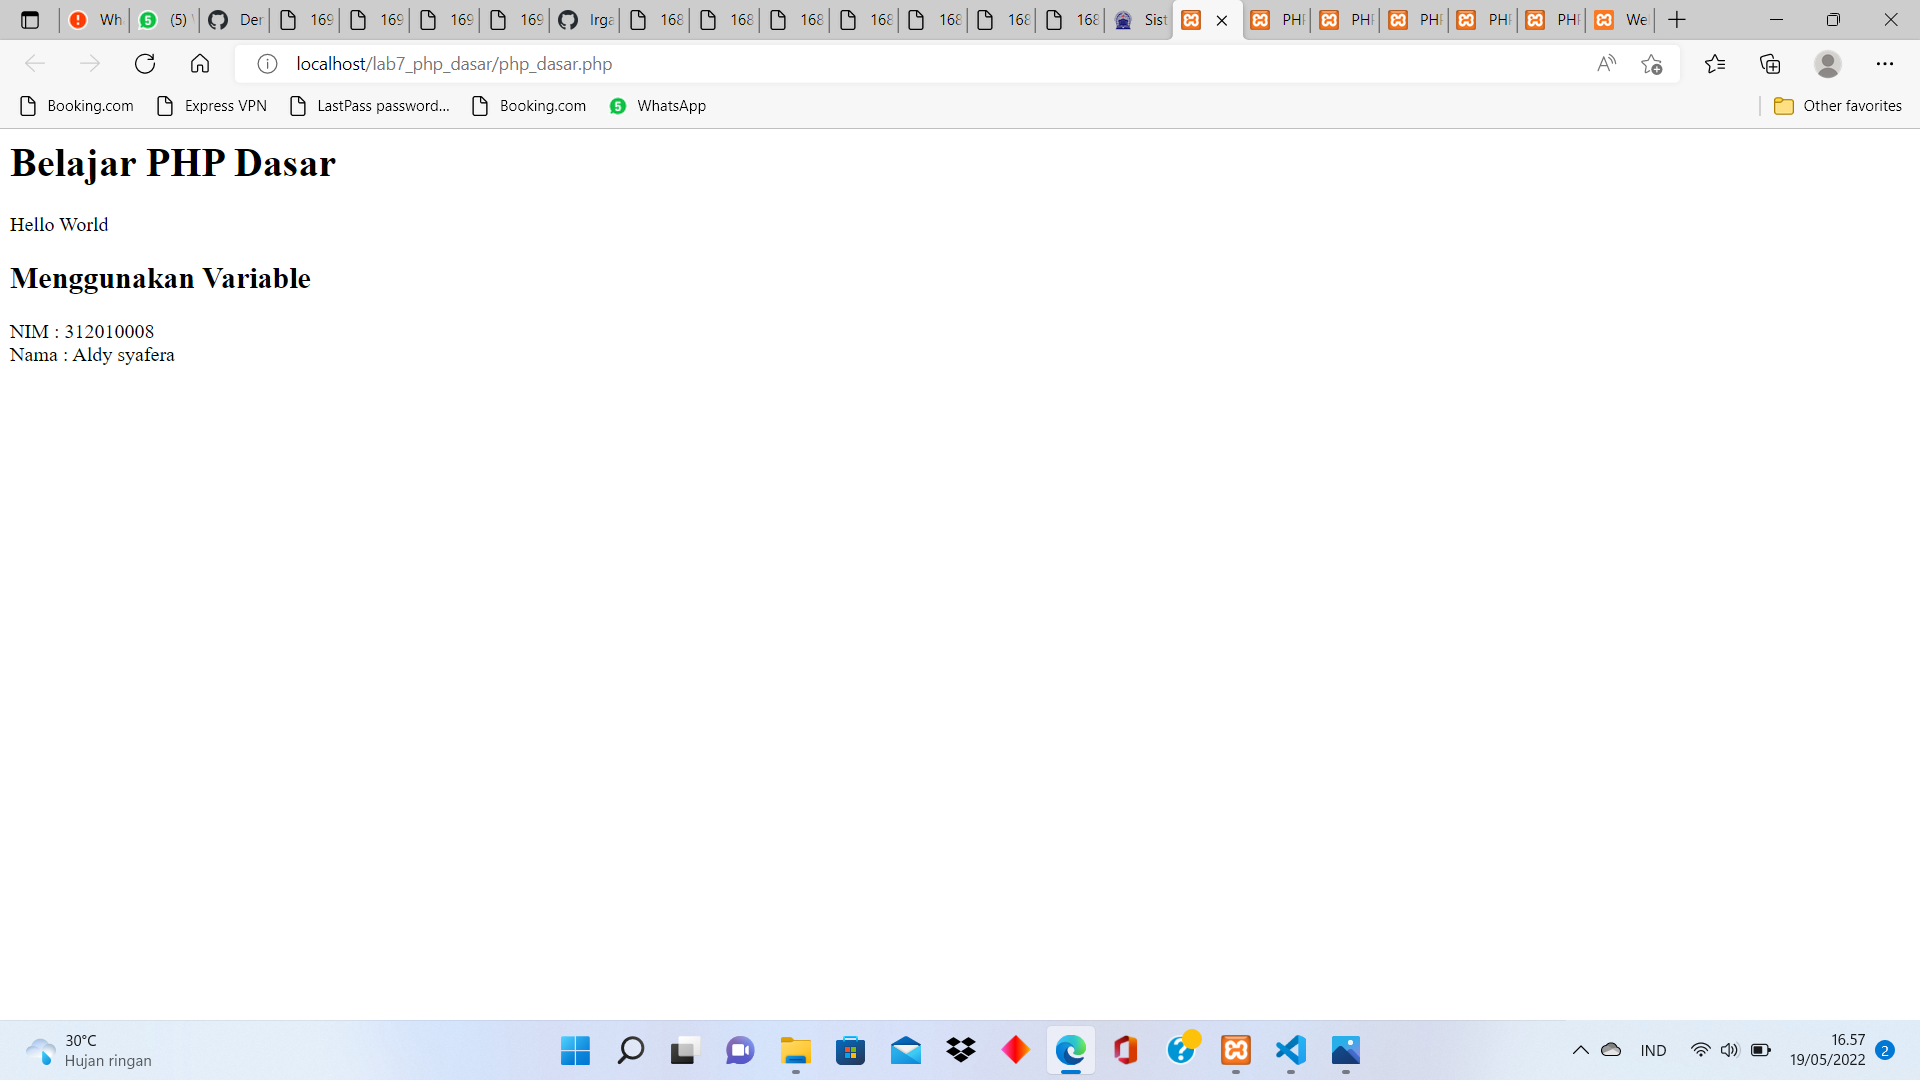Image resolution: width=1920 pixels, height=1080 pixels.
Task: Open the user profile avatar
Action: point(1828,64)
